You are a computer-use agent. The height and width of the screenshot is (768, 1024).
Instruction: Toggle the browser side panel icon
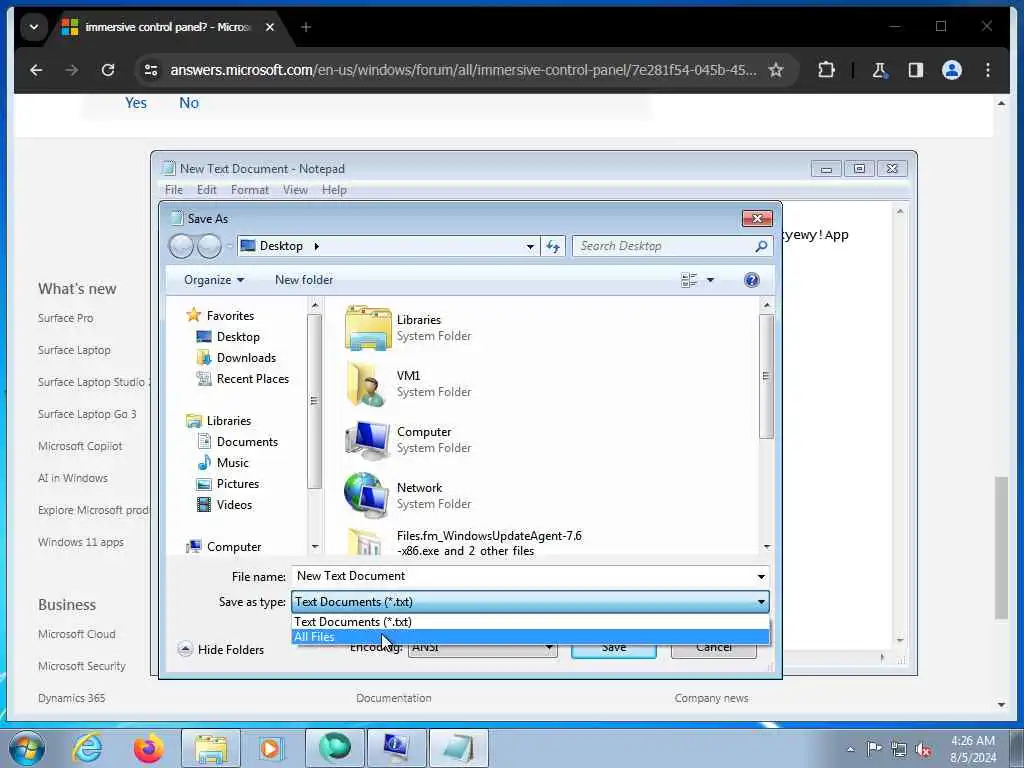point(916,70)
